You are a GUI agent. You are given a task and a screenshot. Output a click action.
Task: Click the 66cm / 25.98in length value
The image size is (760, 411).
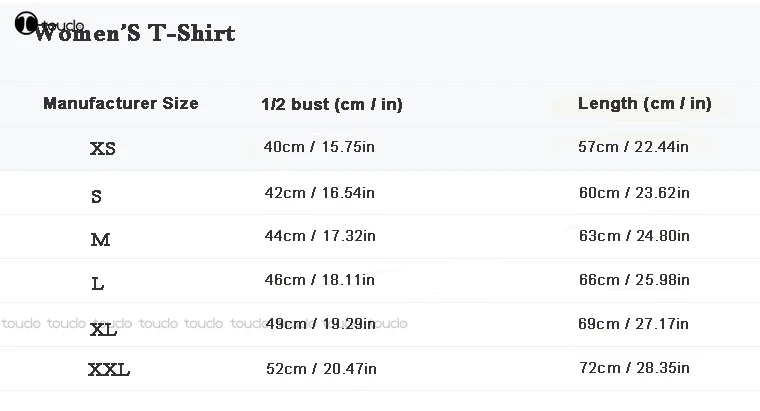(634, 280)
